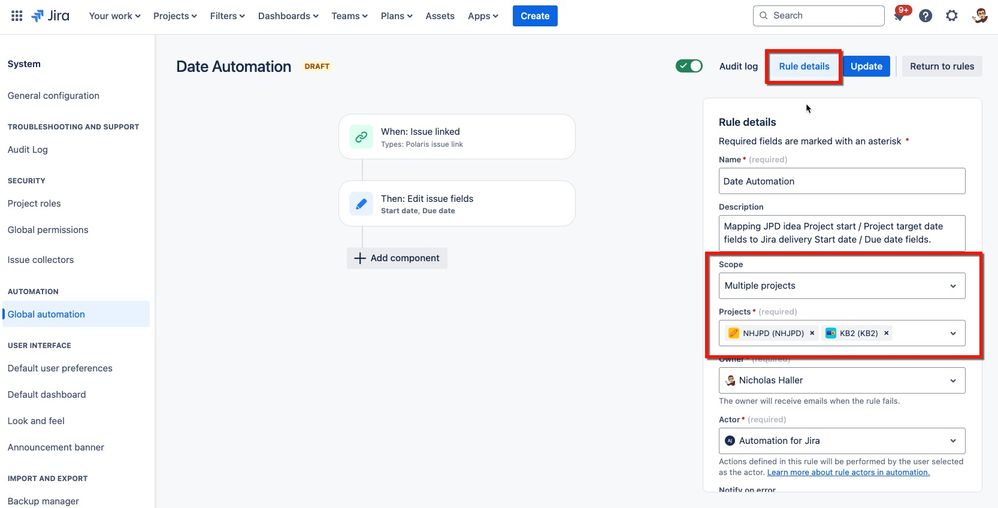Open Default dashboard in sidebar

[46, 395]
